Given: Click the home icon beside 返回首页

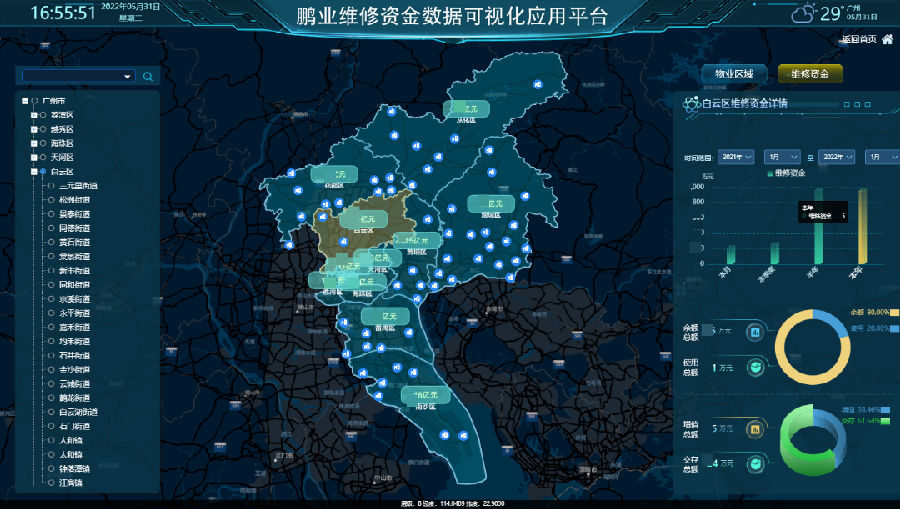Looking at the screenshot, I should point(887,40).
